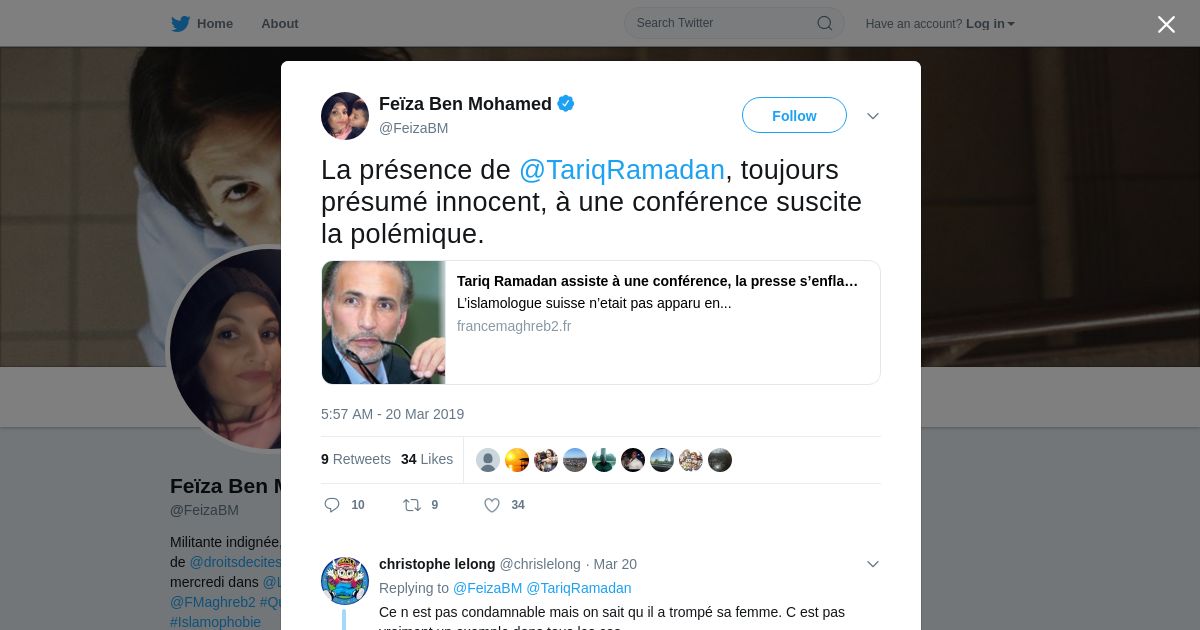The image size is (1200, 630).
Task: Click the Twitter bird Home icon
Action: 180,23
